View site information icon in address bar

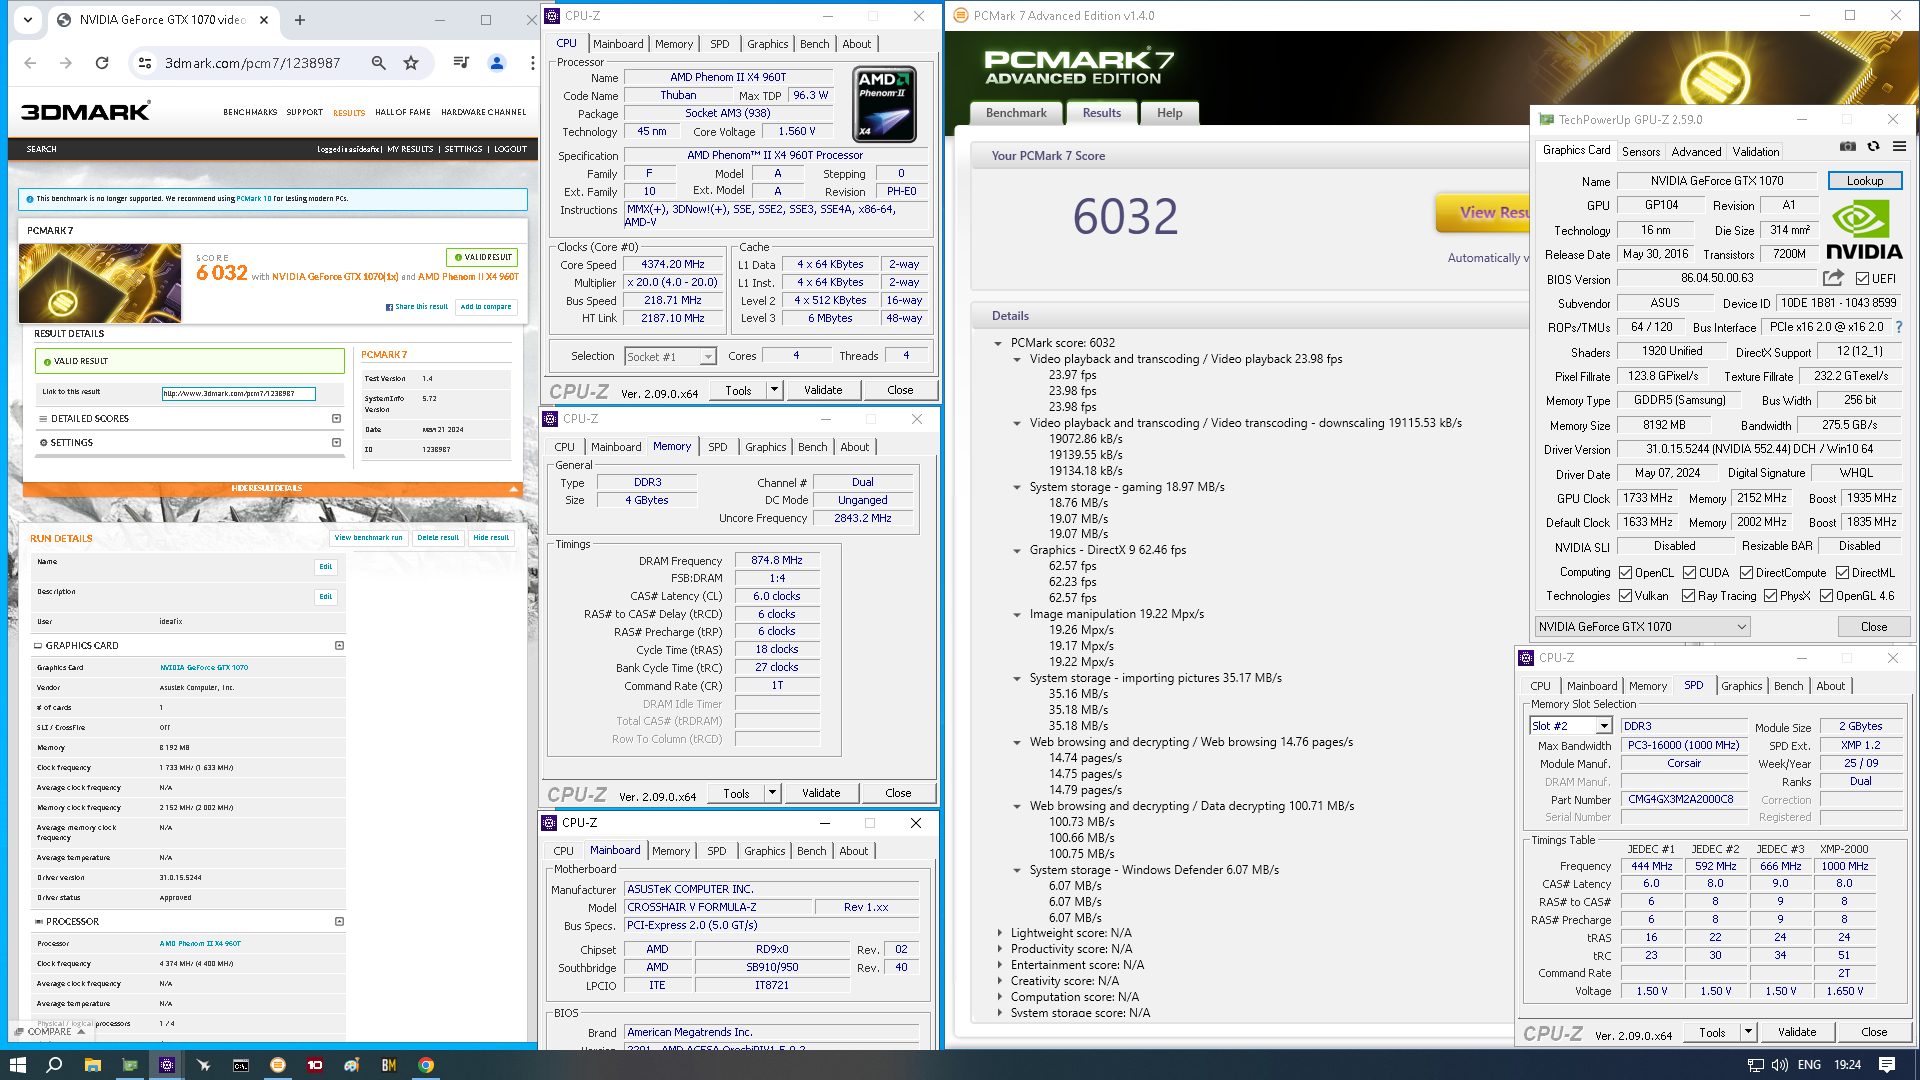pos(145,63)
